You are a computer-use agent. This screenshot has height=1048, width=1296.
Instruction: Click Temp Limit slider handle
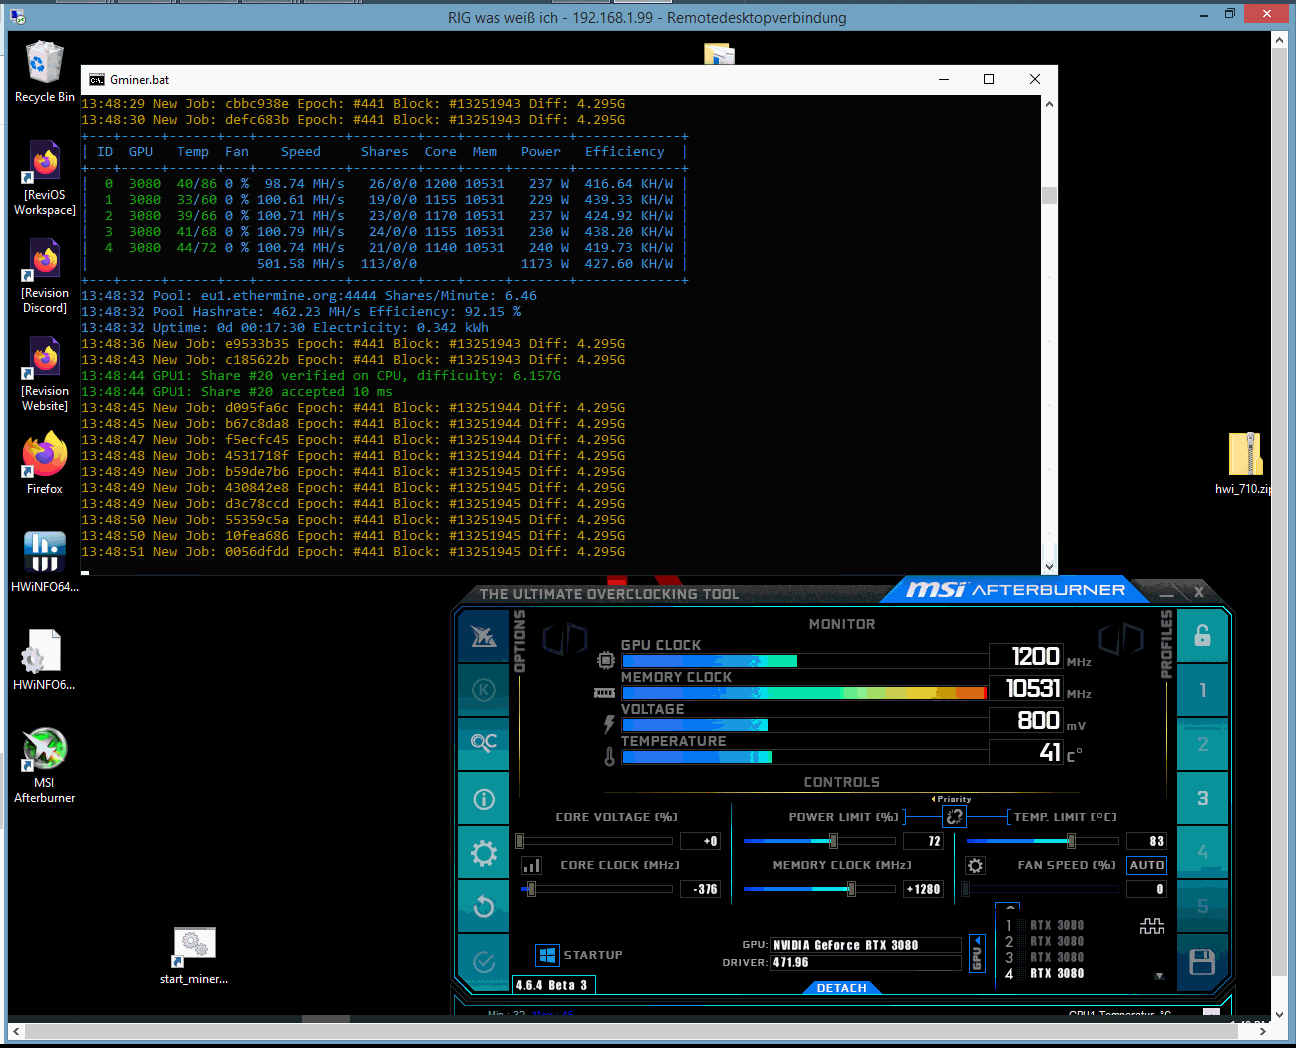1071,841
